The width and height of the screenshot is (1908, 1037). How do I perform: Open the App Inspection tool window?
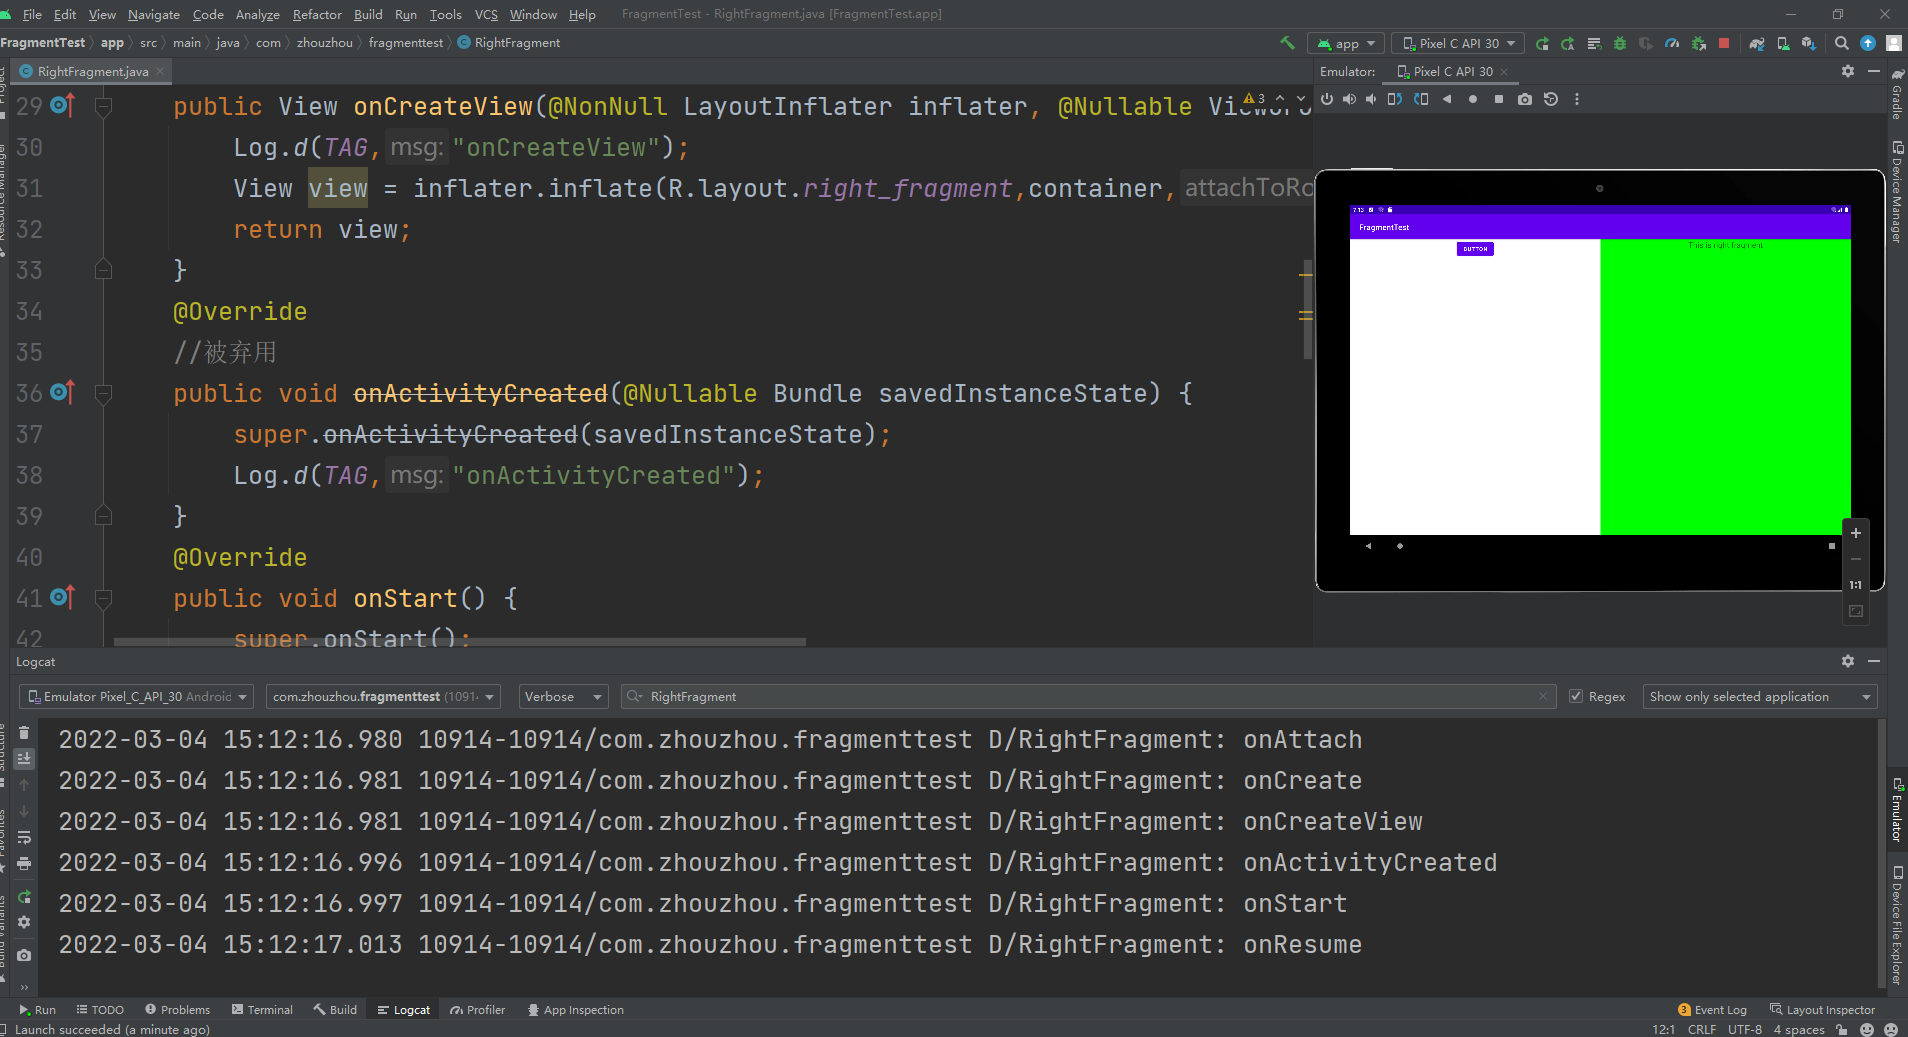coord(575,1010)
